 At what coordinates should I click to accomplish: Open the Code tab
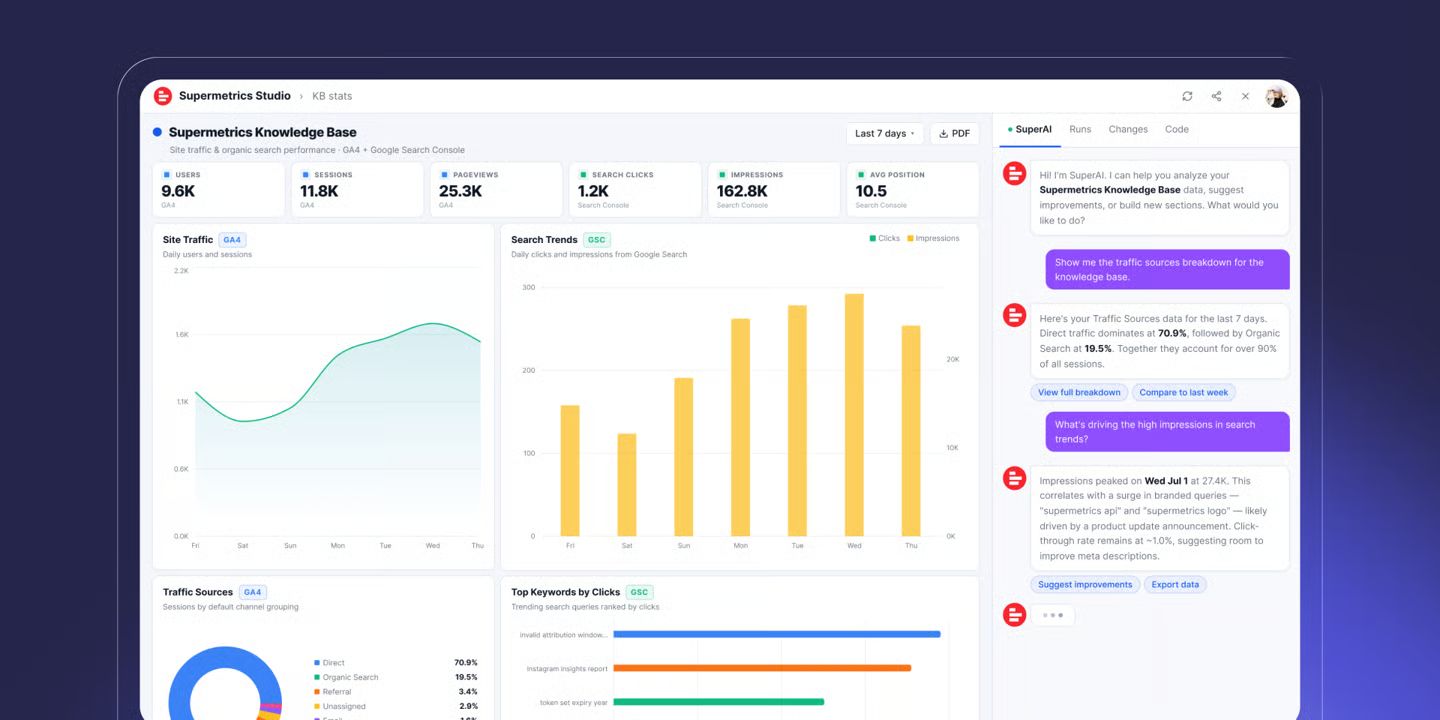(1177, 129)
